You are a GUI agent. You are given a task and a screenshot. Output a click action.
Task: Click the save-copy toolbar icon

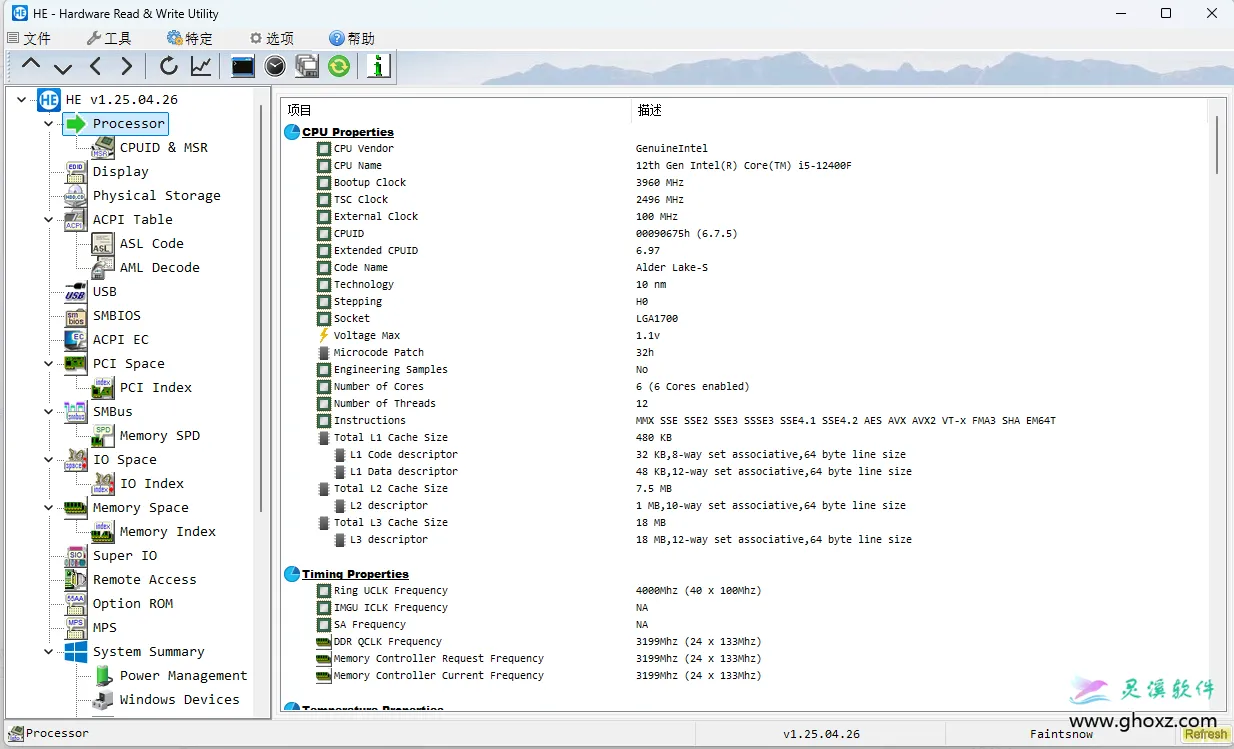pyautogui.click(x=307, y=67)
